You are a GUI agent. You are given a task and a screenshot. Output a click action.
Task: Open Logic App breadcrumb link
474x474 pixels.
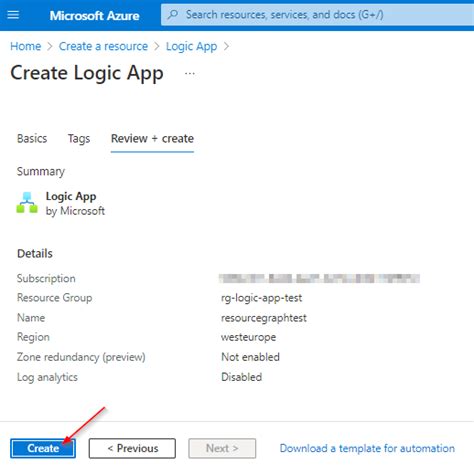[x=191, y=46]
